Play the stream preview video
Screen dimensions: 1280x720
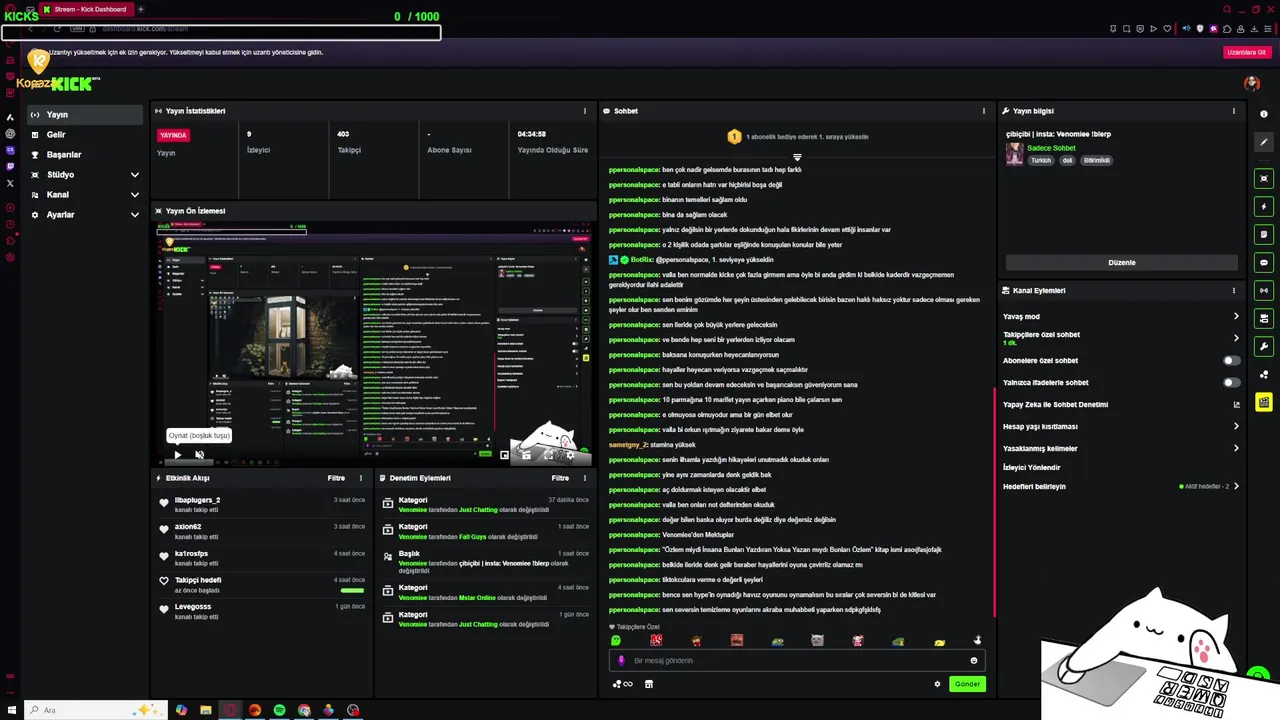pyautogui.click(x=178, y=455)
